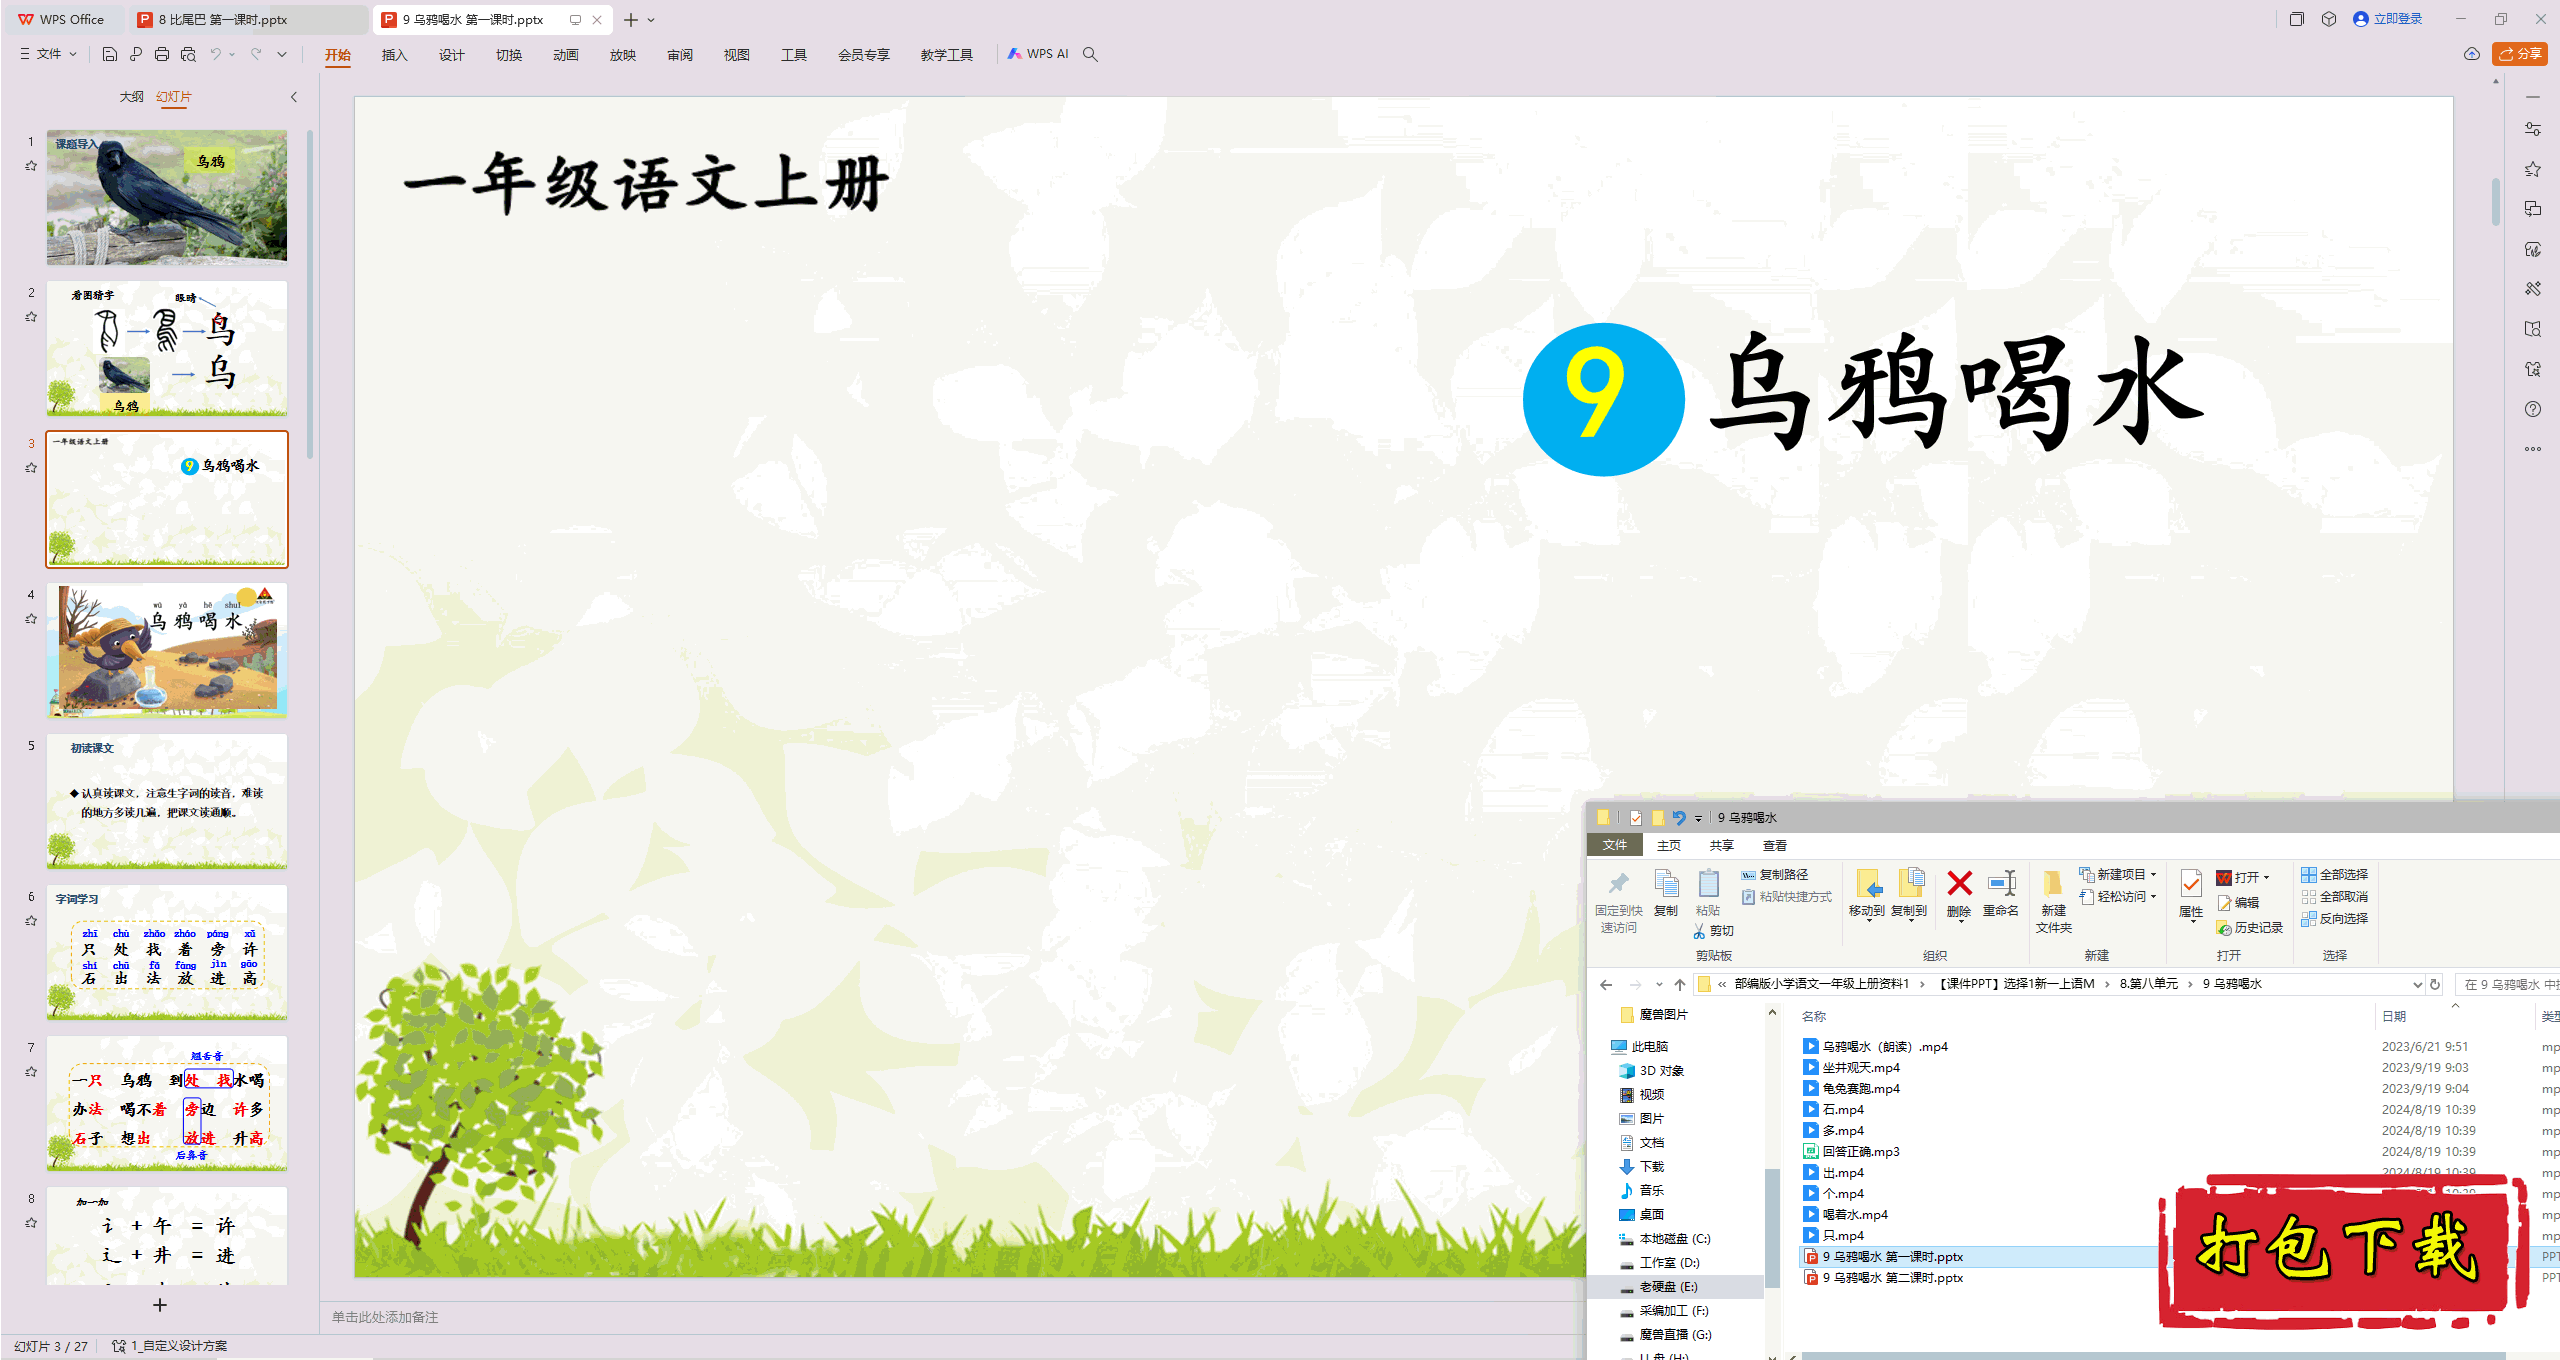Click Explorer refresh button by address bar
This screenshot has height=1360, width=2560.
(x=2435, y=984)
